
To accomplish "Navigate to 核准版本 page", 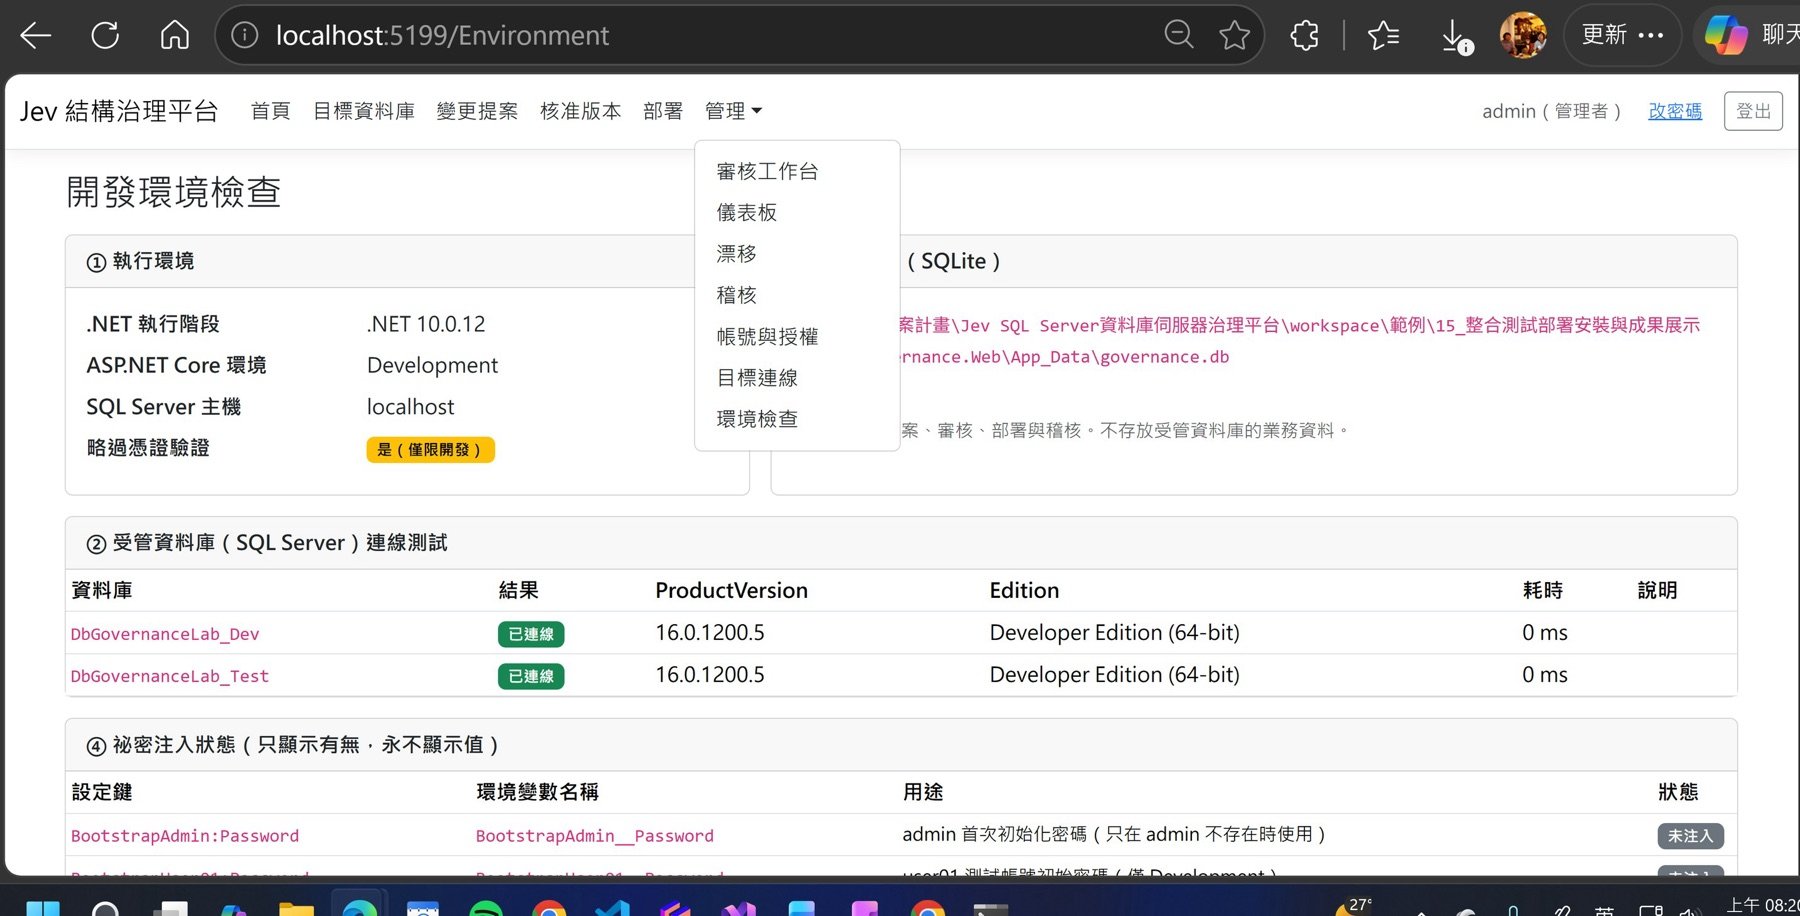I will pos(580,111).
